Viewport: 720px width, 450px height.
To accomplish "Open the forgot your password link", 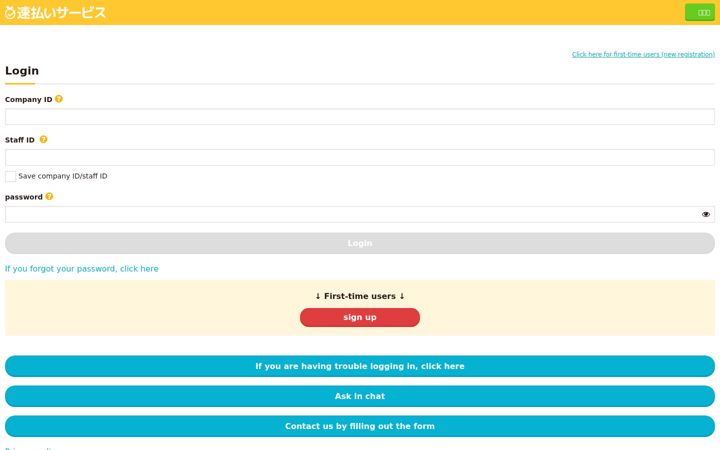I will [82, 269].
